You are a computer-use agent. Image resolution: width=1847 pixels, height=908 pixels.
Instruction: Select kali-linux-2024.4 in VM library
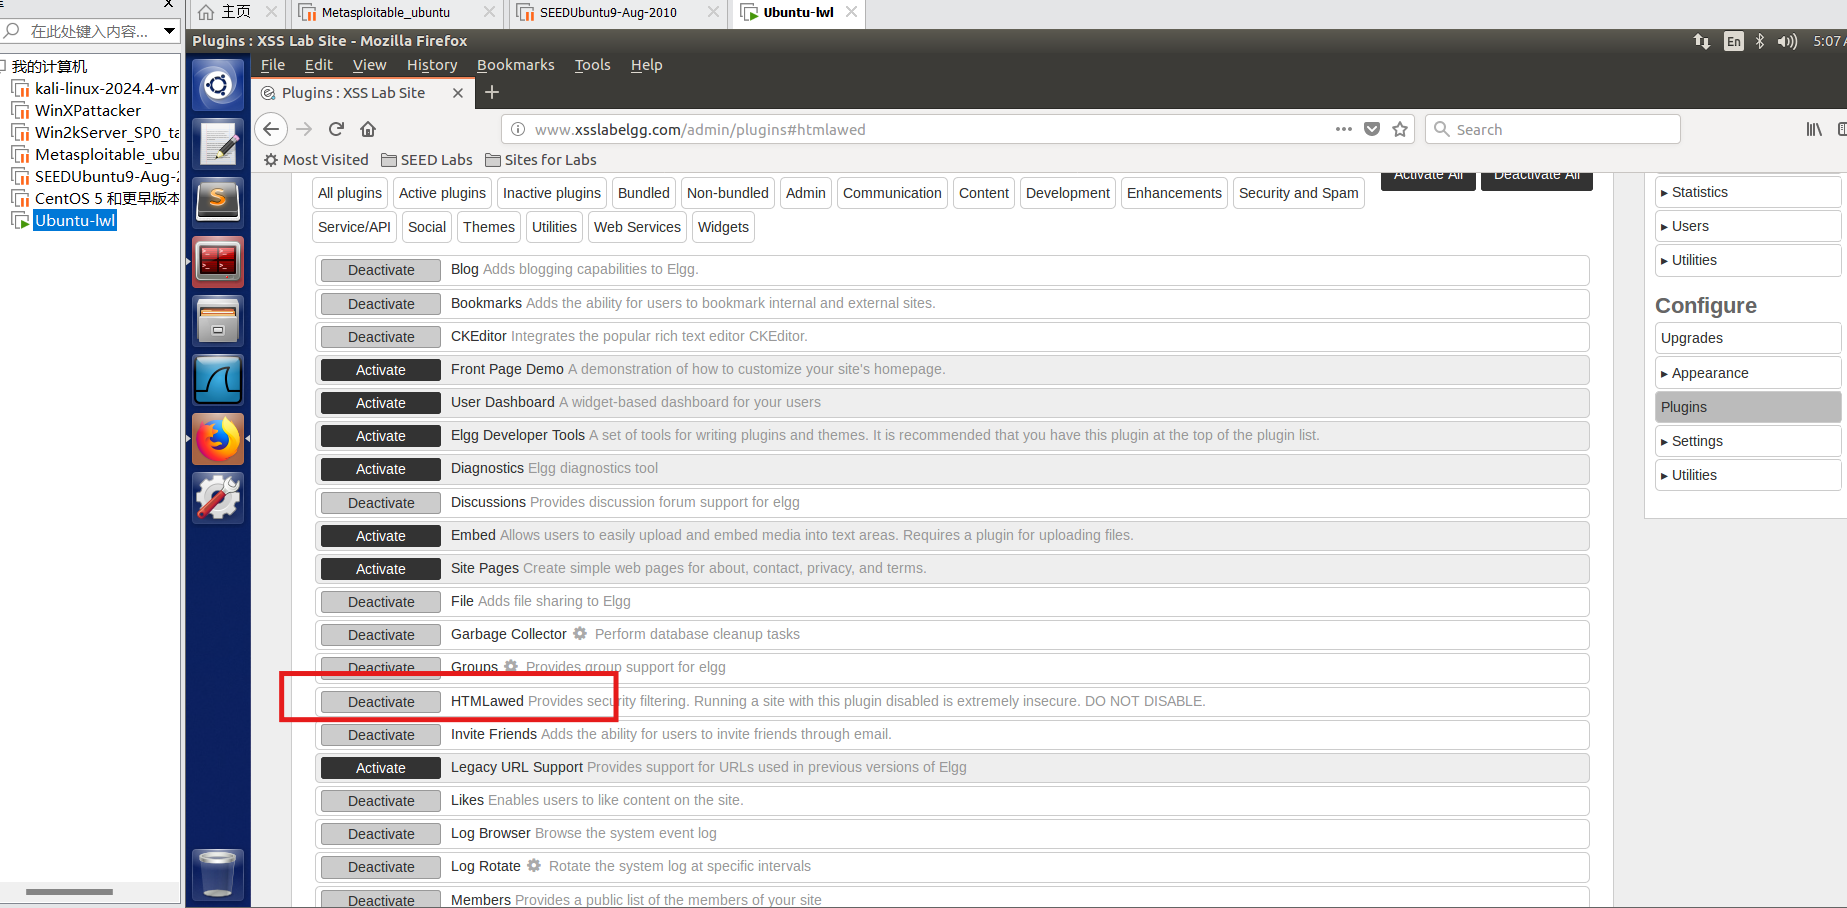click(x=96, y=88)
